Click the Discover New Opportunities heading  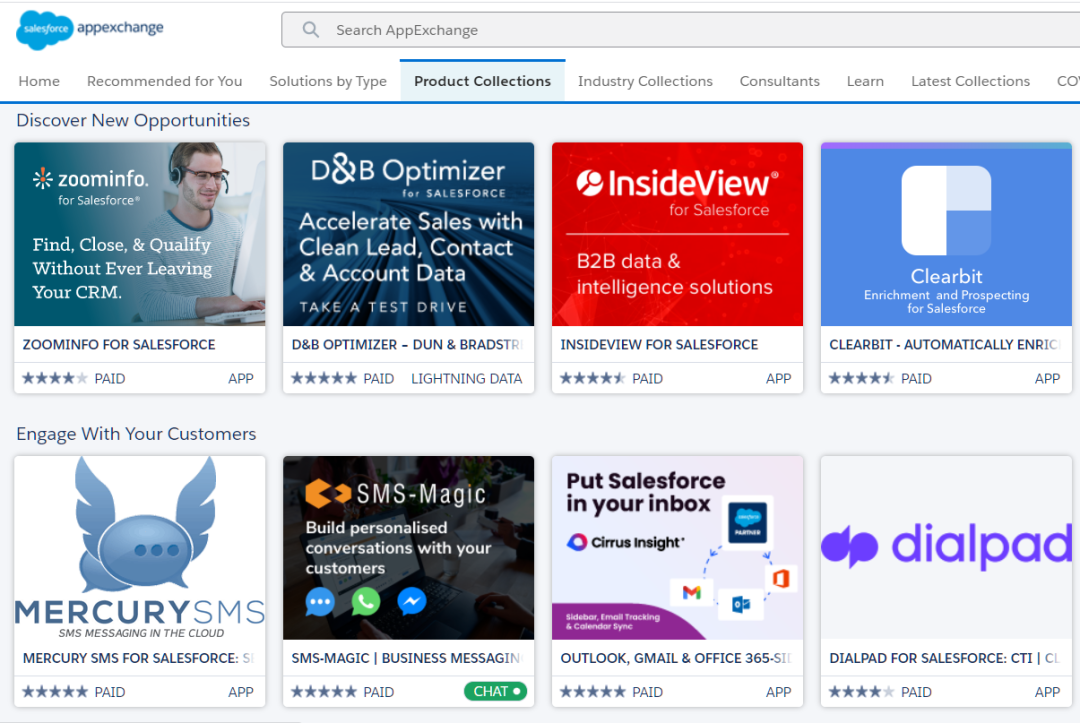coord(133,120)
